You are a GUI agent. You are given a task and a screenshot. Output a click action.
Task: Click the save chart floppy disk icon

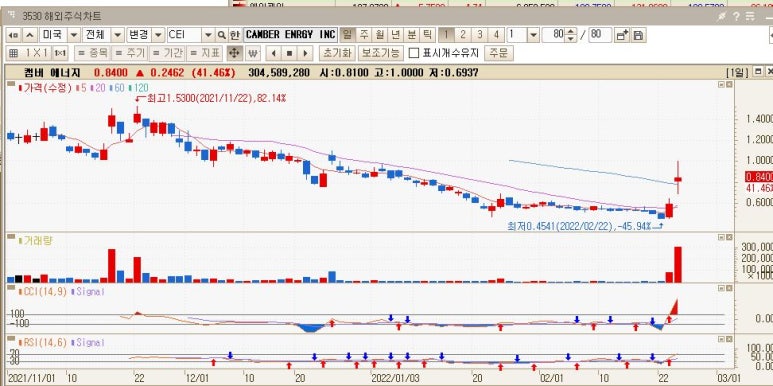(x=638, y=35)
